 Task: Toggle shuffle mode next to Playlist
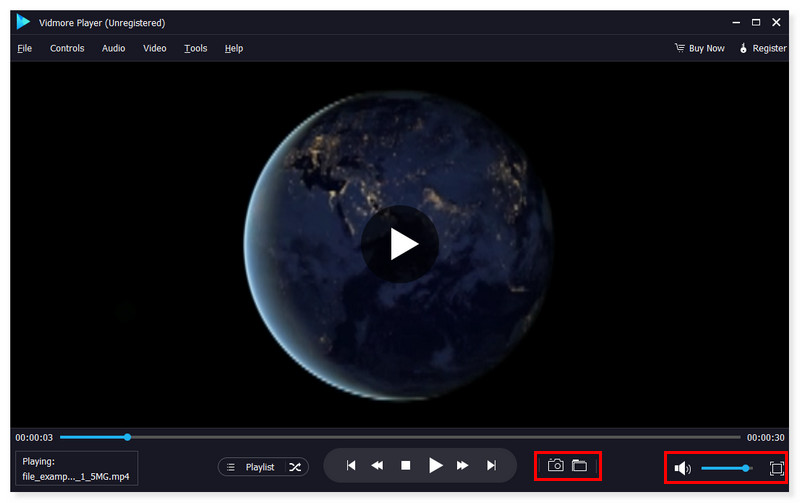click(x=295, y=467)
